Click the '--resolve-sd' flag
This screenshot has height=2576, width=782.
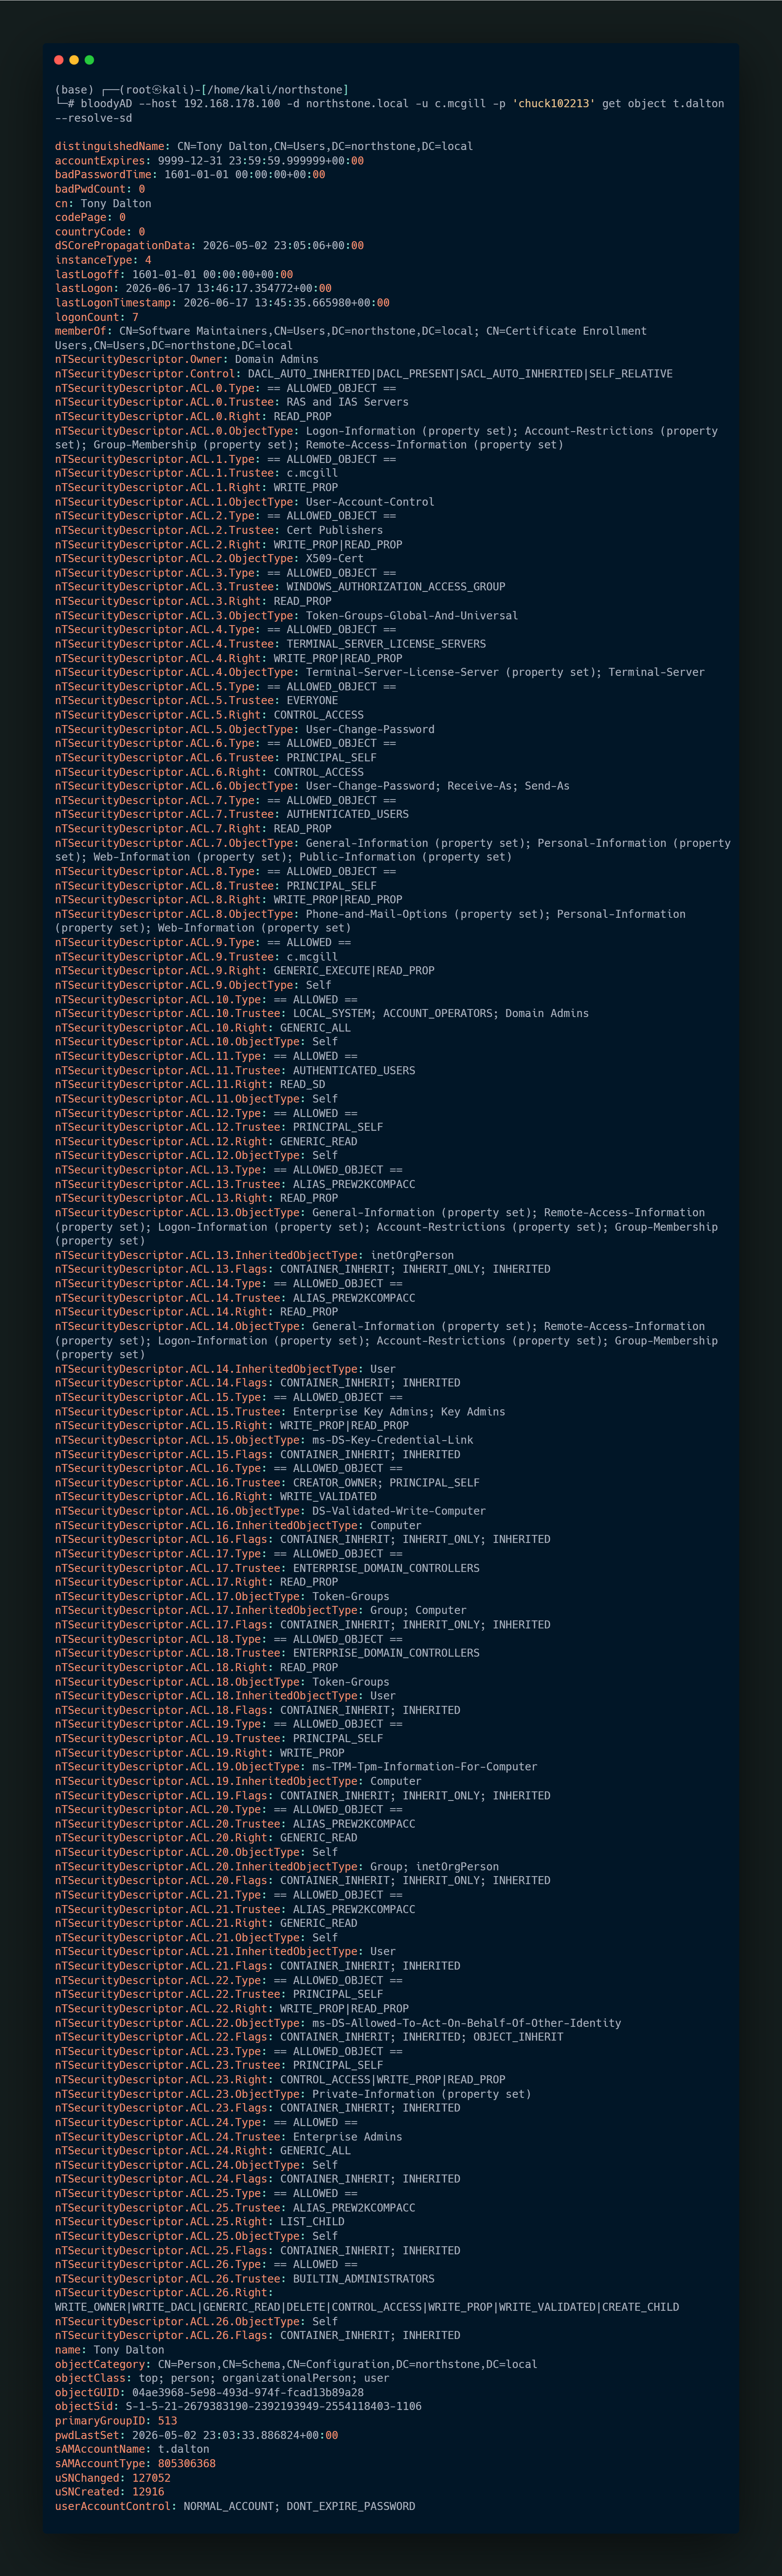tap(93, 118)
